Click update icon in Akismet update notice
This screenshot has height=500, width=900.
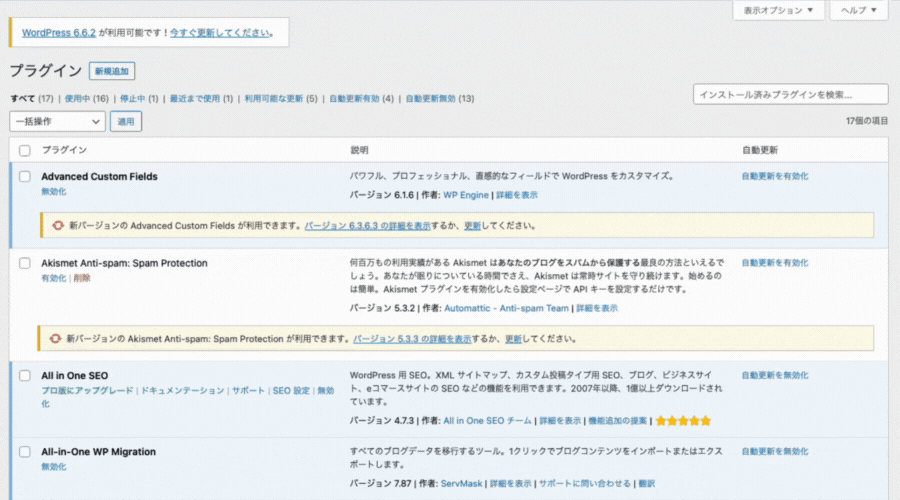[x=55, y=339]
